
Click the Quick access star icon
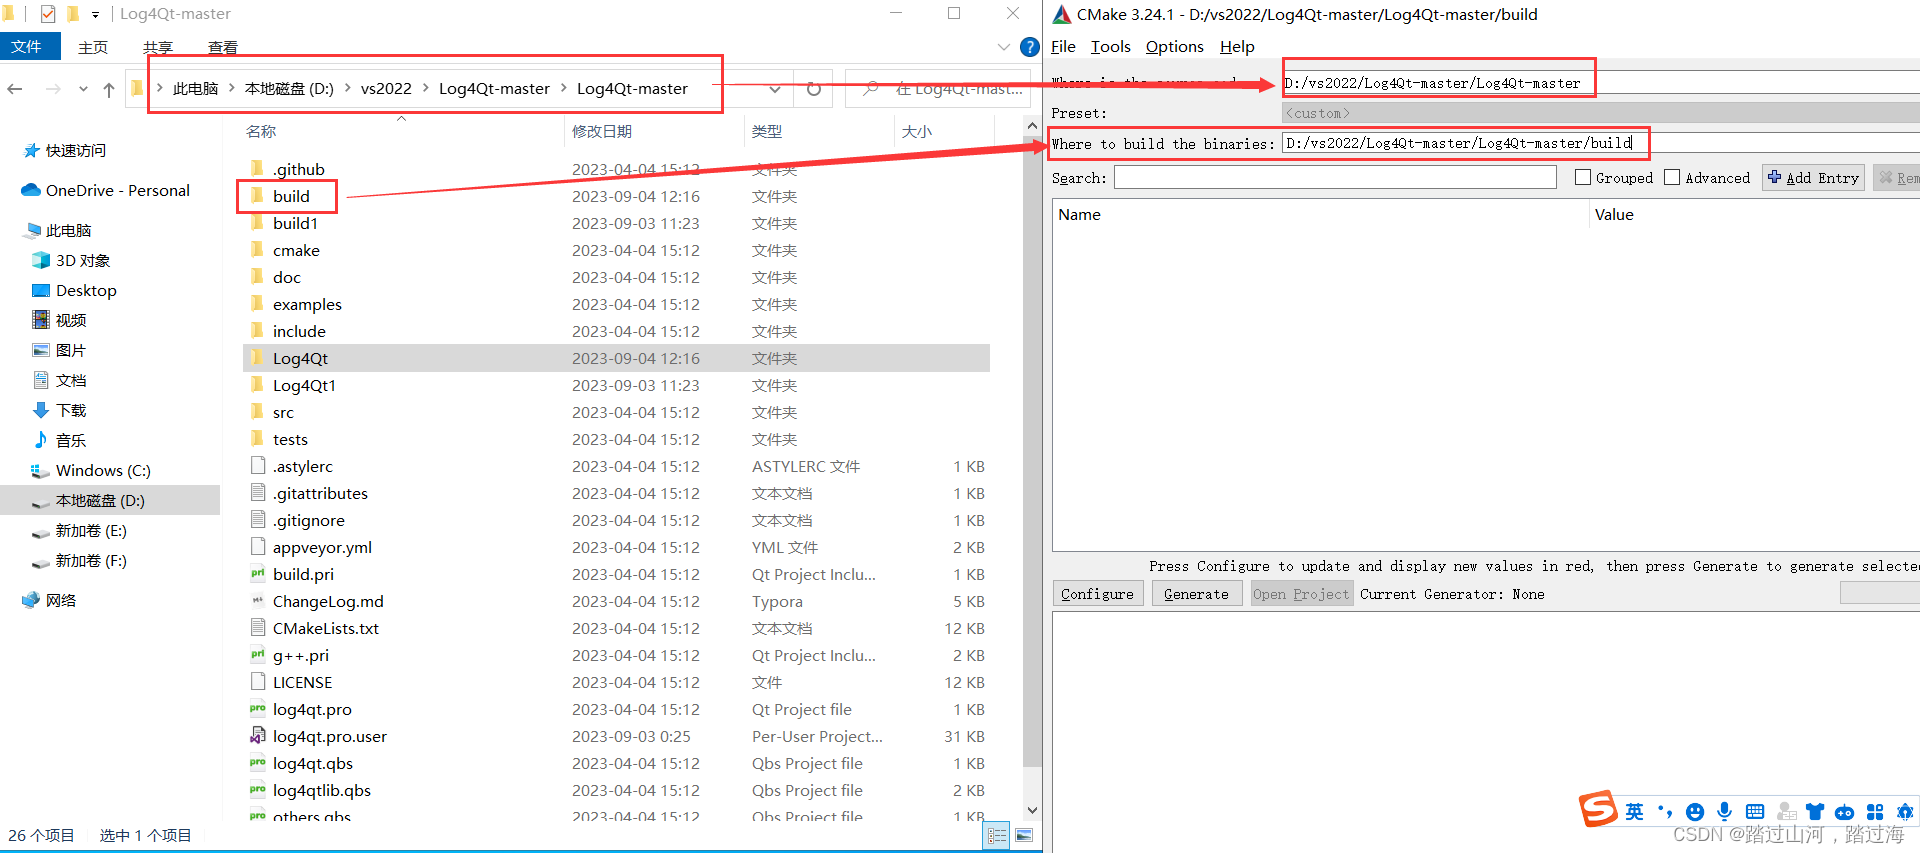coord(32,150)
